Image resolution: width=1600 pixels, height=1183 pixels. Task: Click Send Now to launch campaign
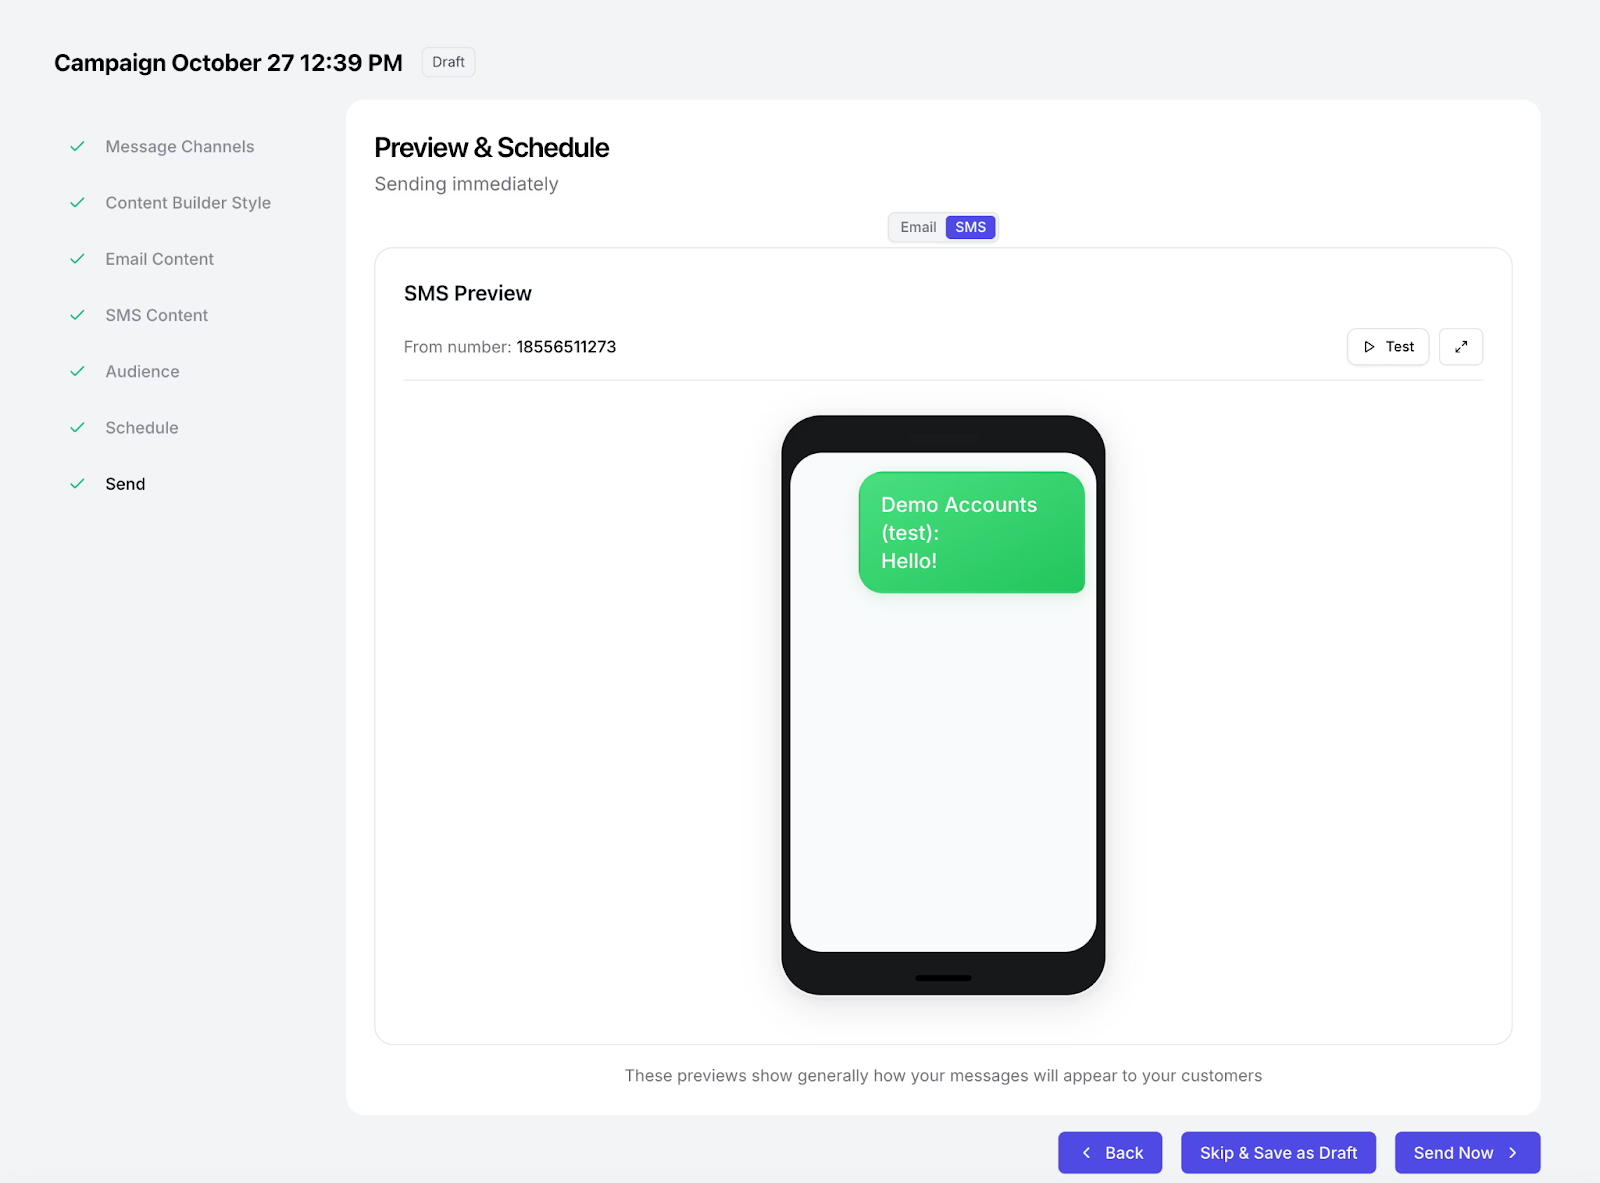click(x=1456, y=1152)
